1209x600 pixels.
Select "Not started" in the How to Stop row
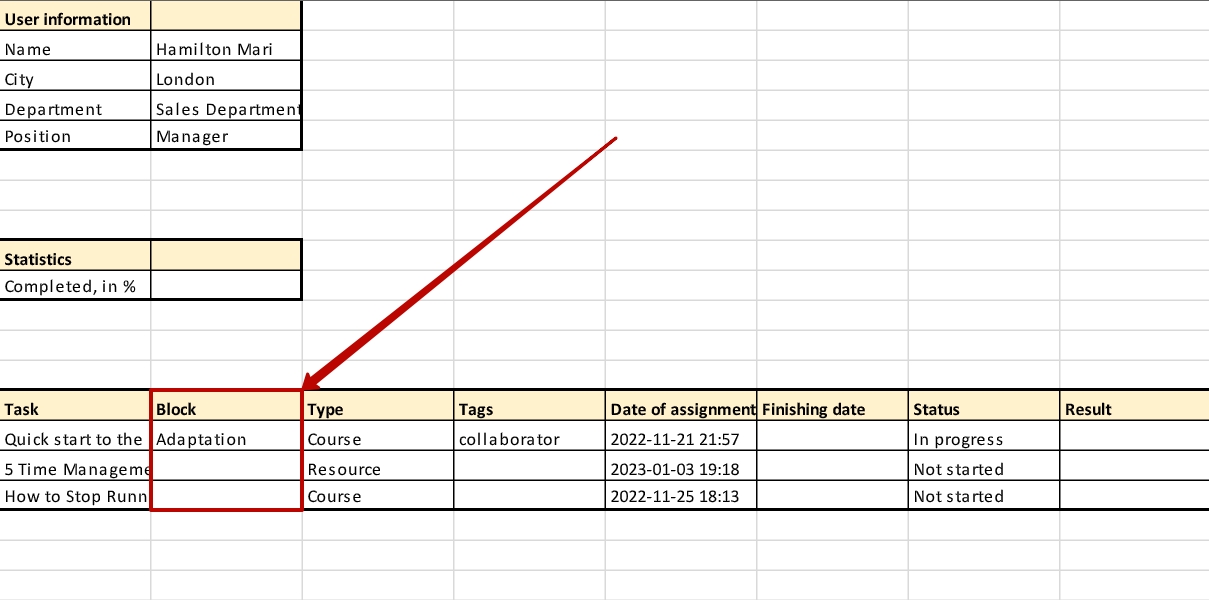coord(985,495)
